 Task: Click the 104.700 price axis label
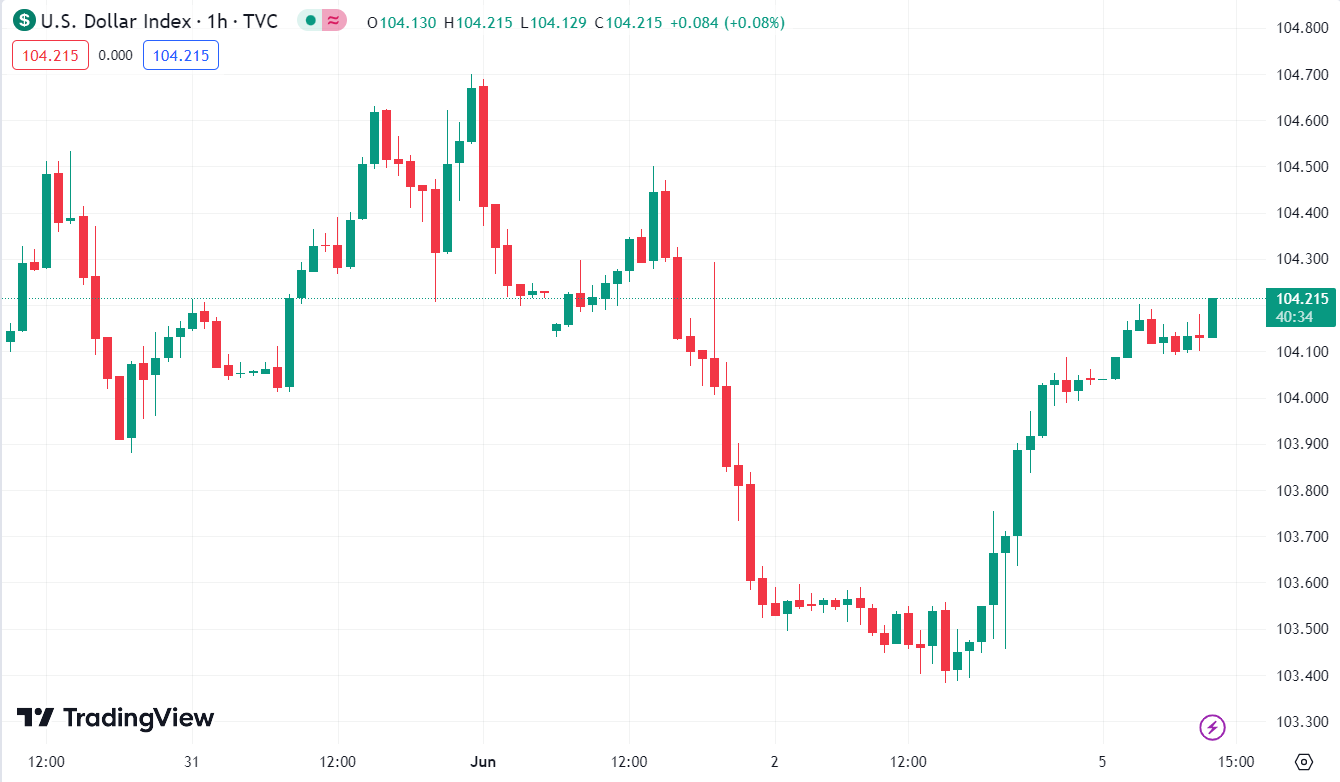1301,74
